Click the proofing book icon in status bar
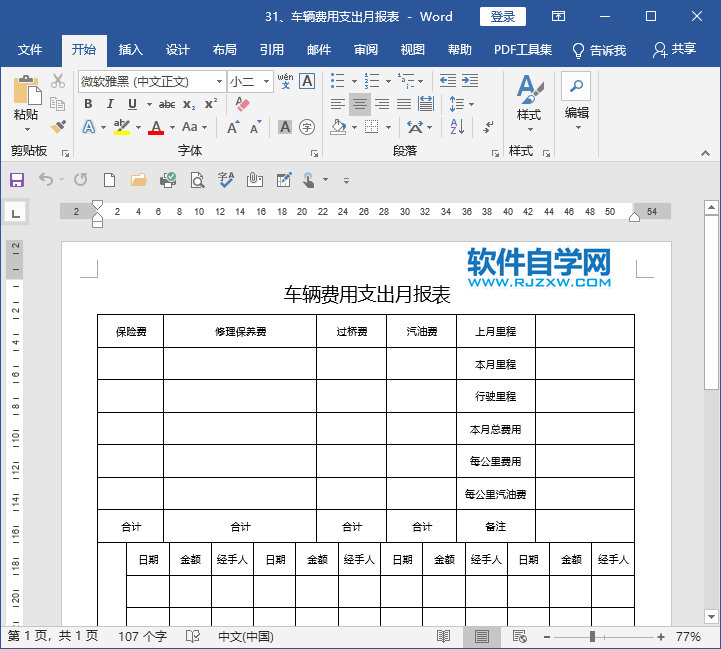The image size is (721, 649). 193,637
